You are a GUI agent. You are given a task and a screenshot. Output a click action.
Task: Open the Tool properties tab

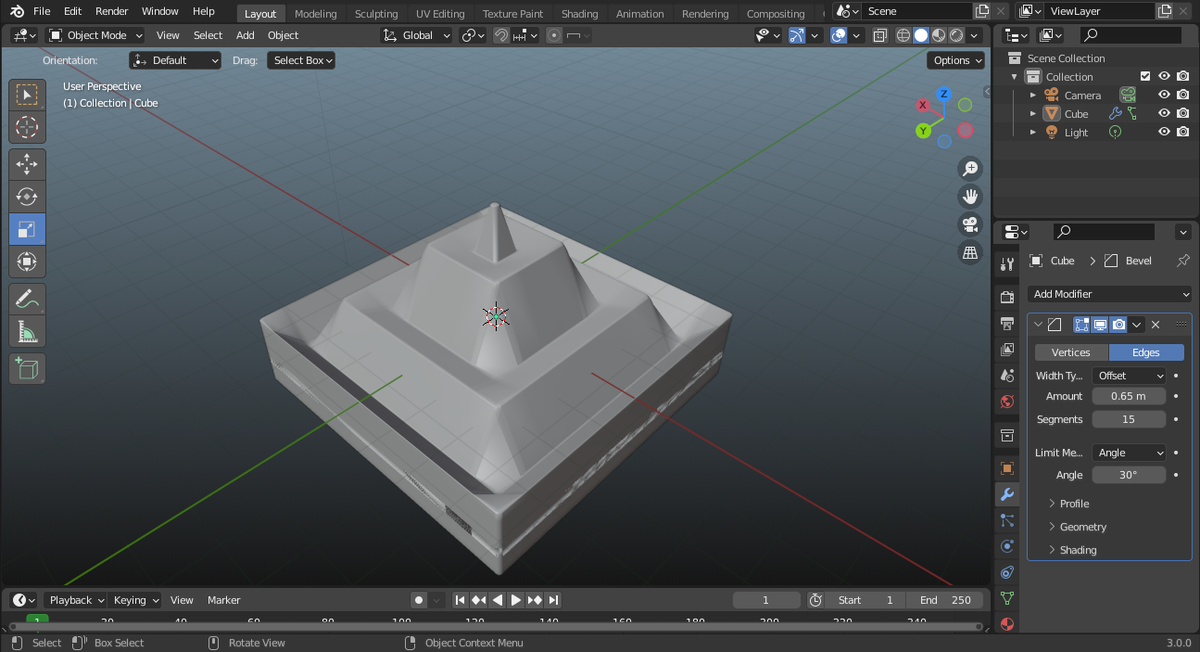[1007, 265]
